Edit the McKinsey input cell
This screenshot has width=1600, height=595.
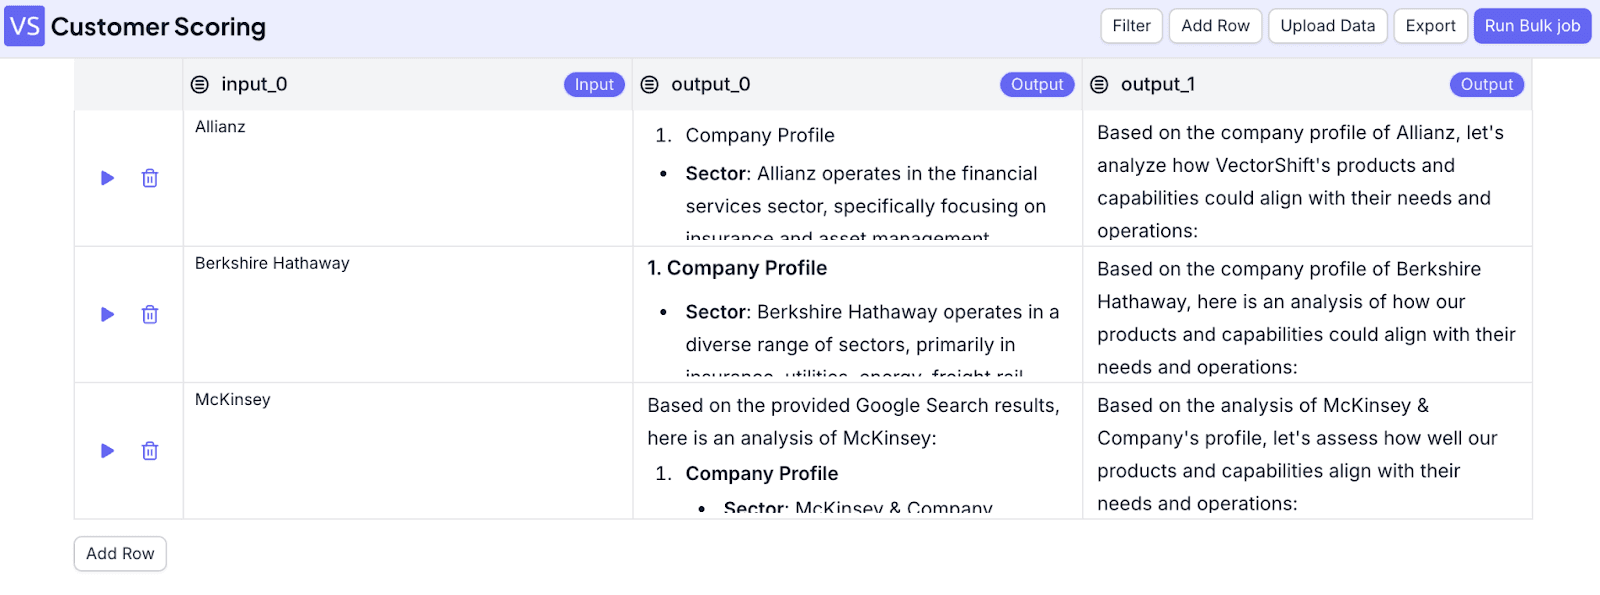(408, 451)
